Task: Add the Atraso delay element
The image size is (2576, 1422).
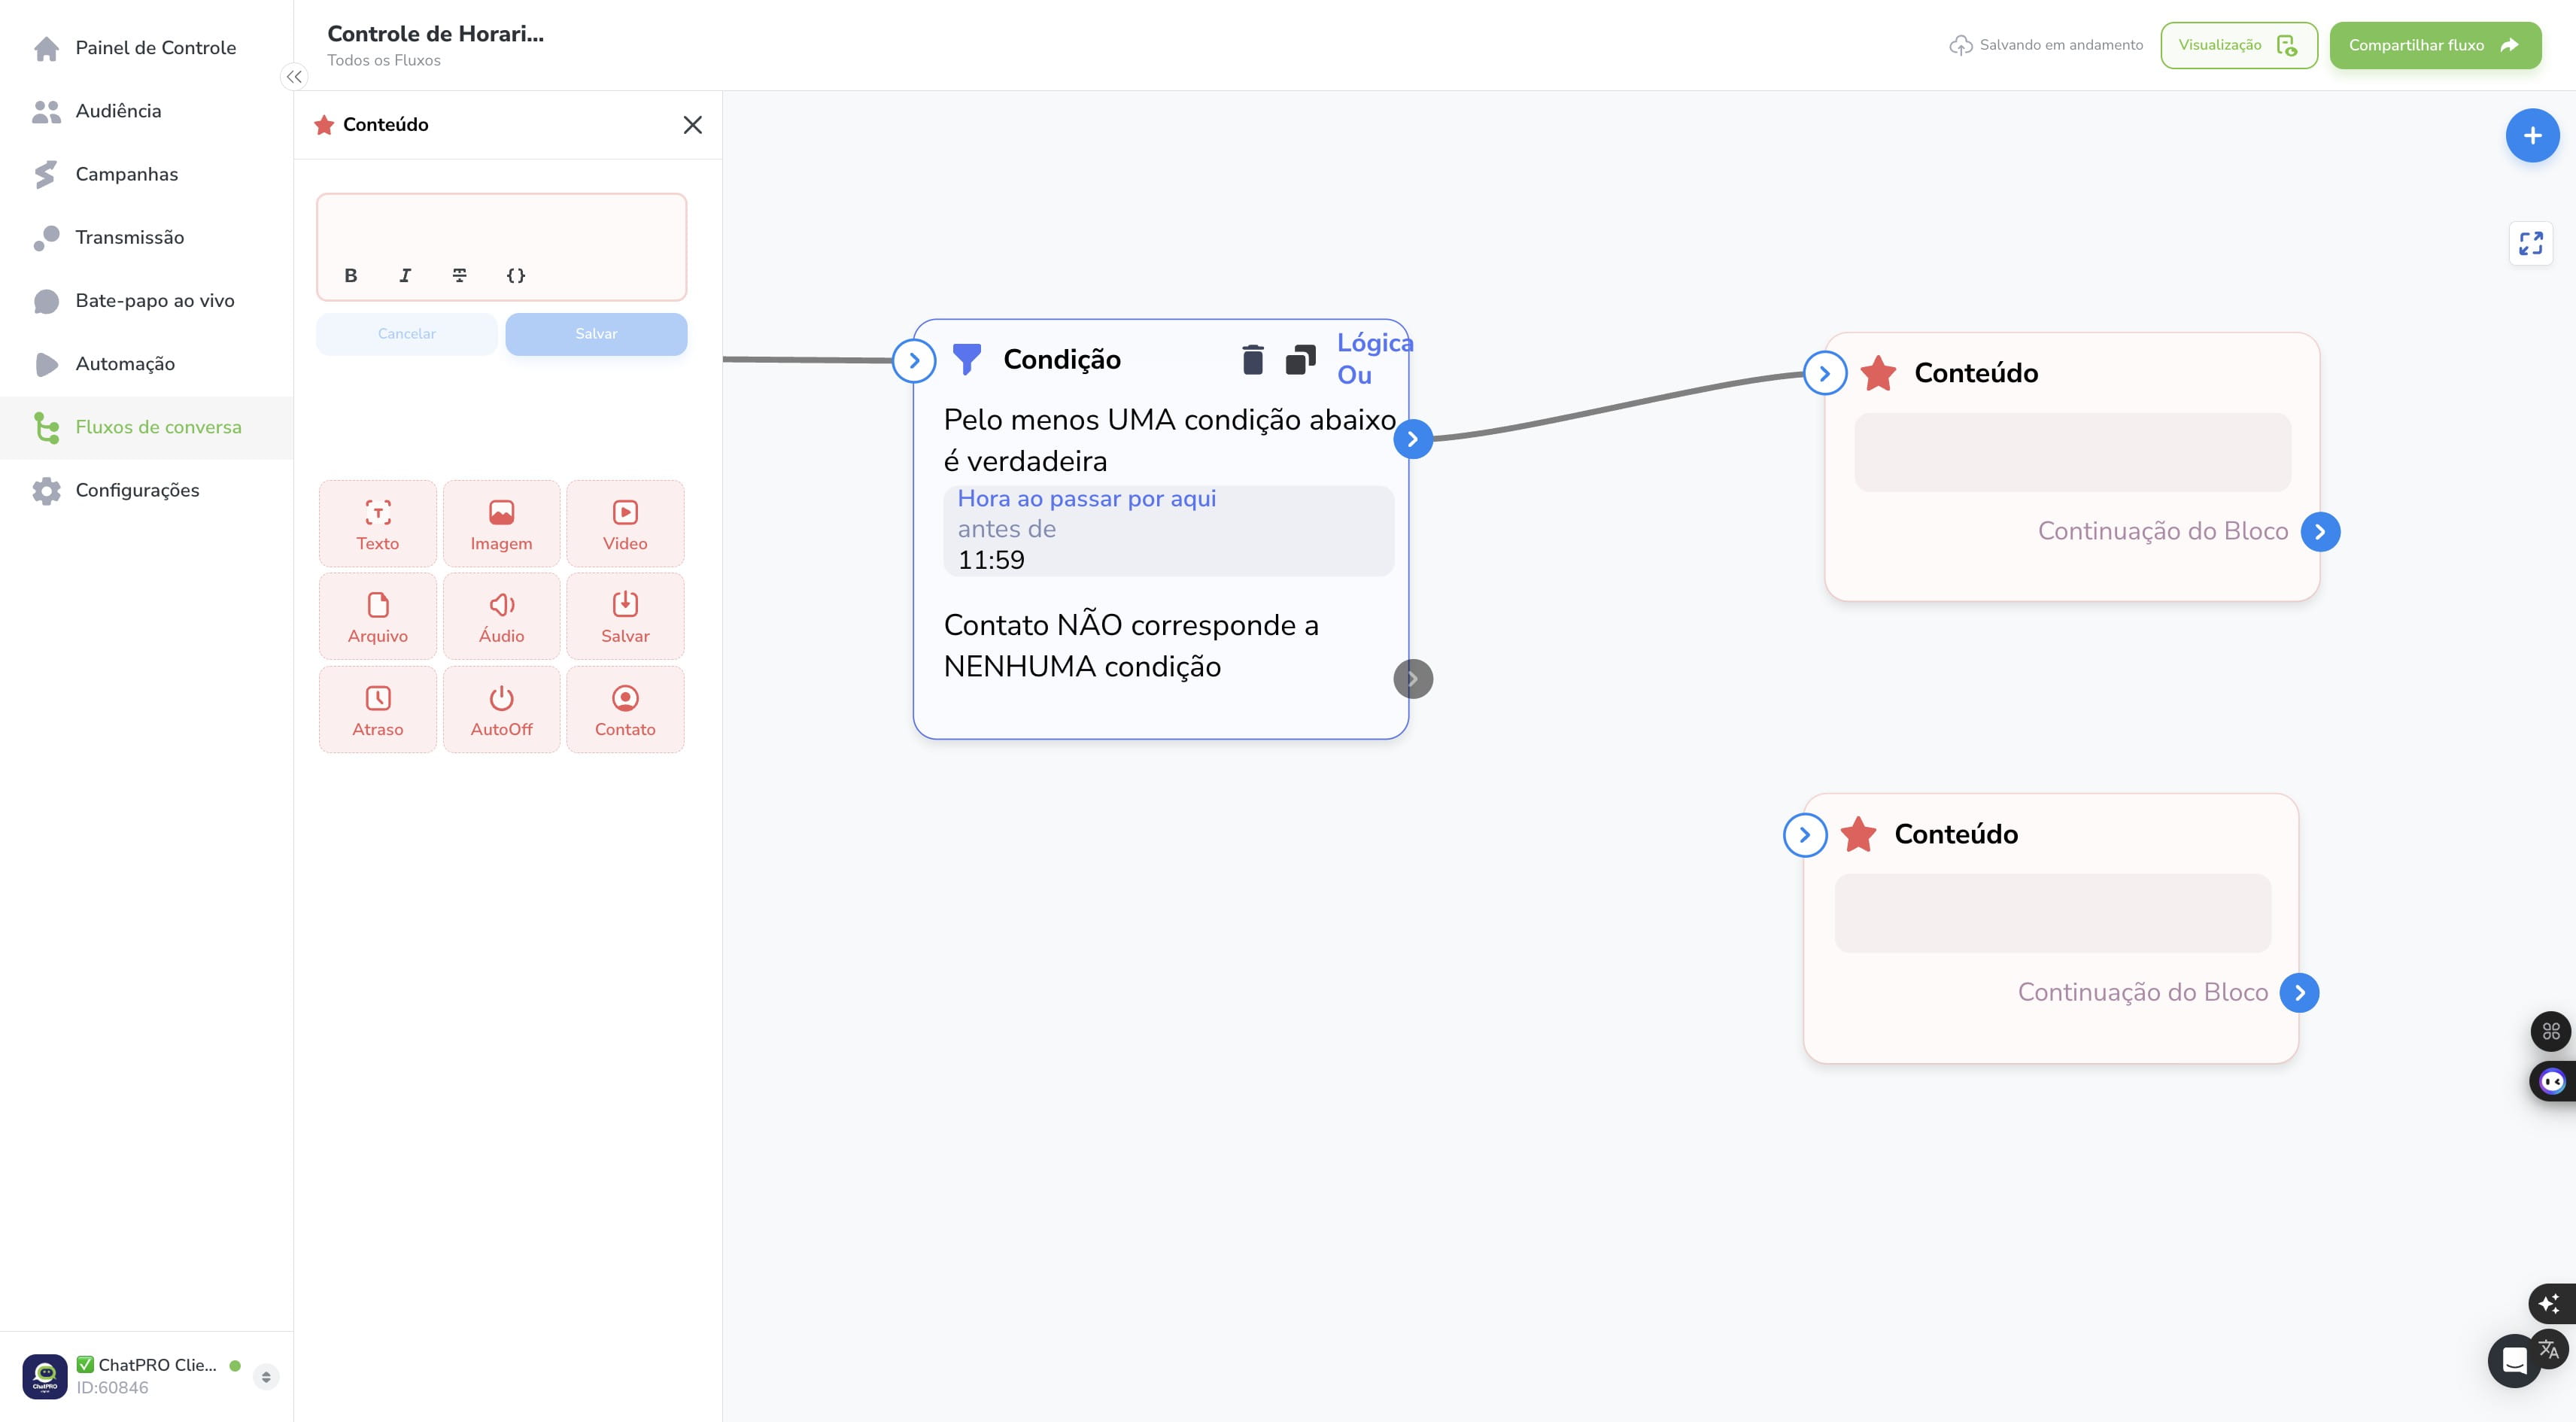Action: 378,710
